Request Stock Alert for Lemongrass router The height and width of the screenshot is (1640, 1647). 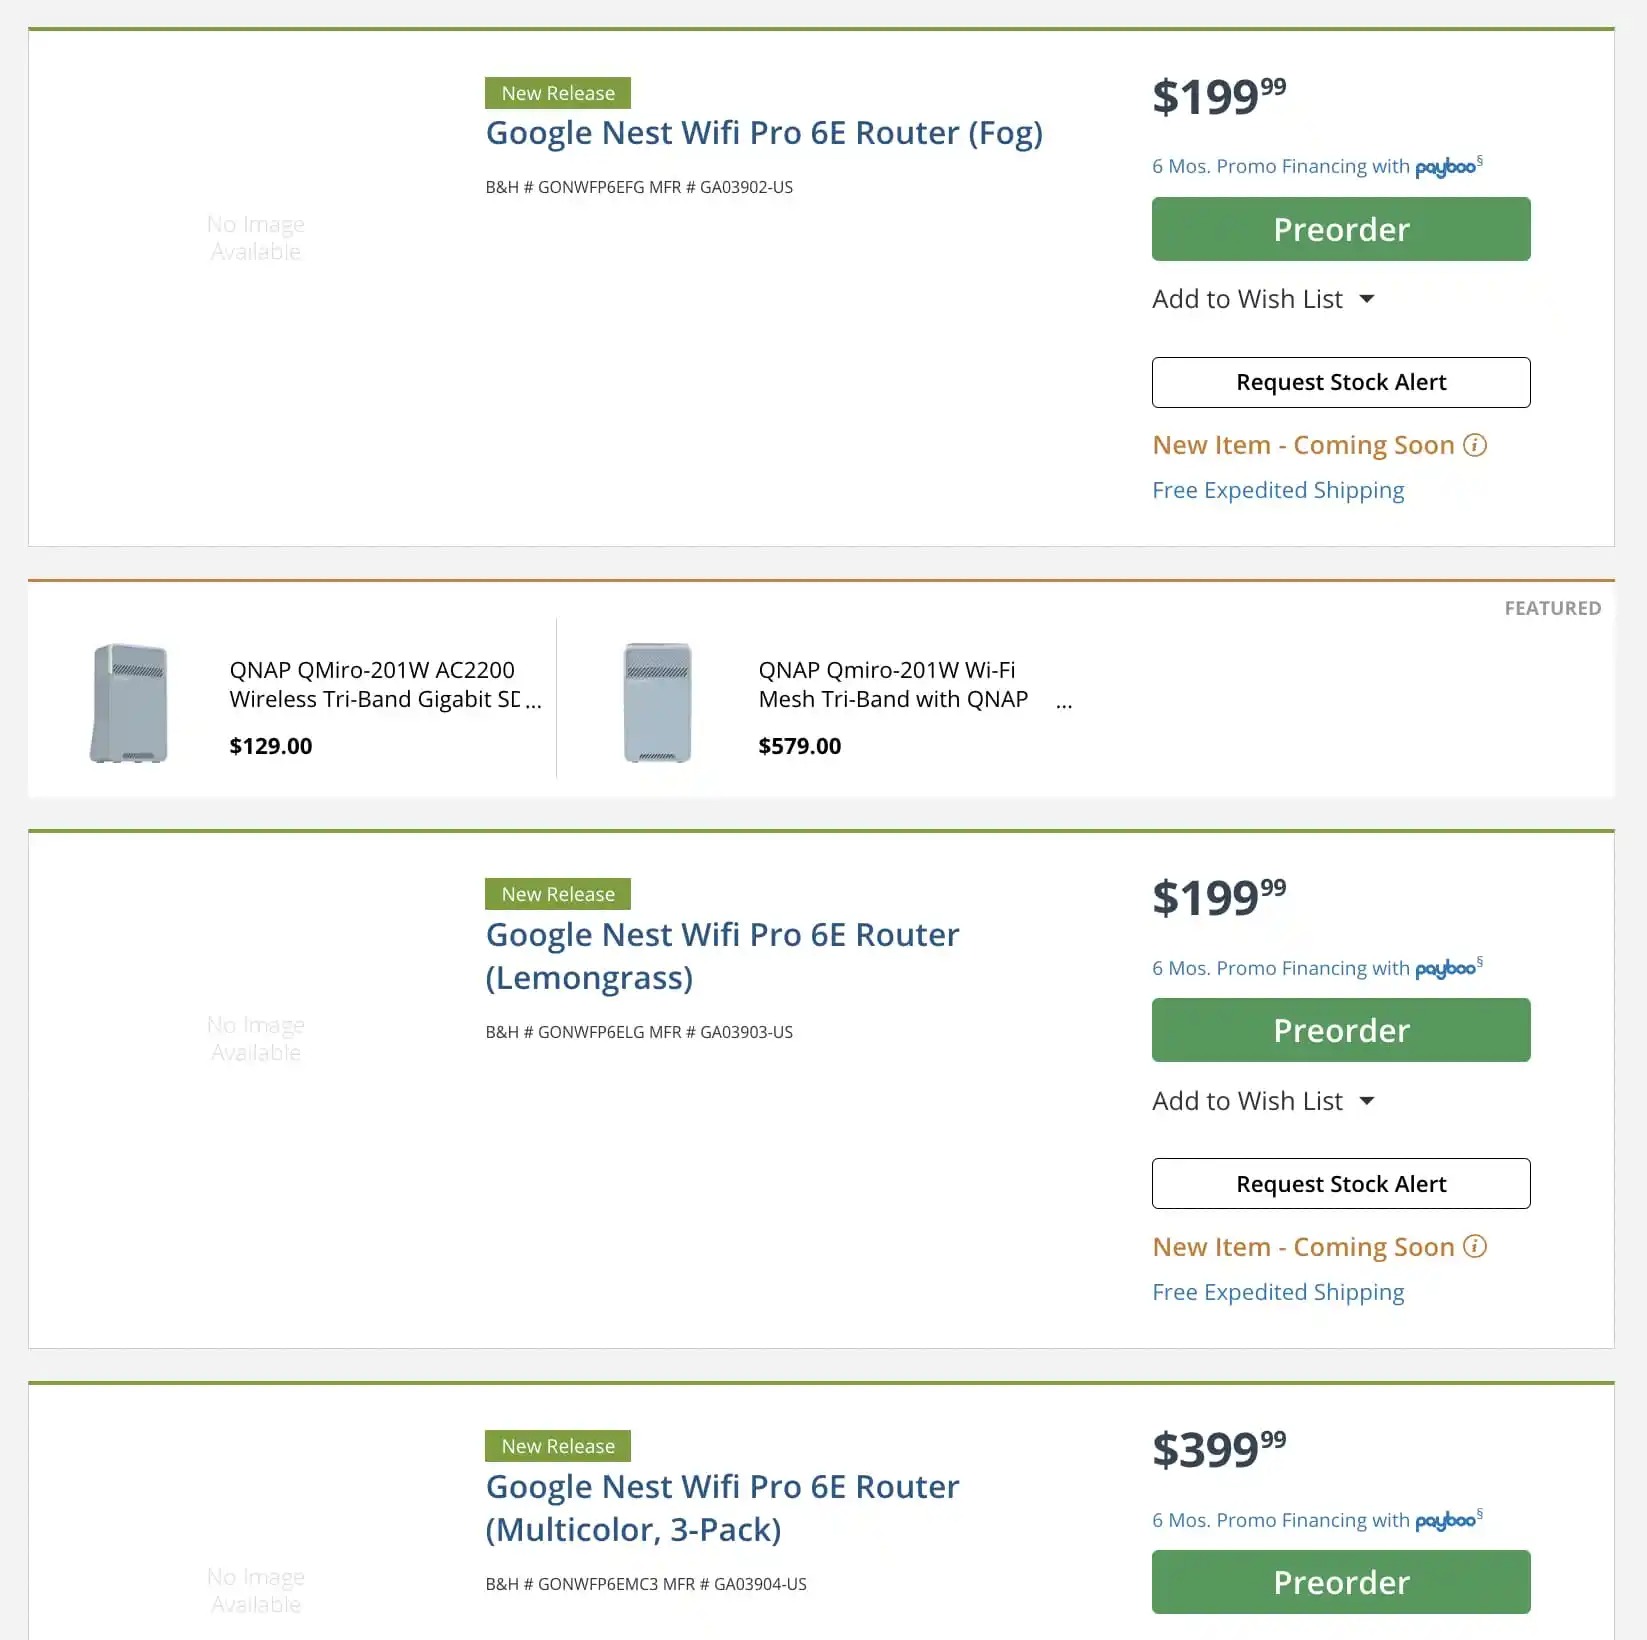pos(1340,1184)
